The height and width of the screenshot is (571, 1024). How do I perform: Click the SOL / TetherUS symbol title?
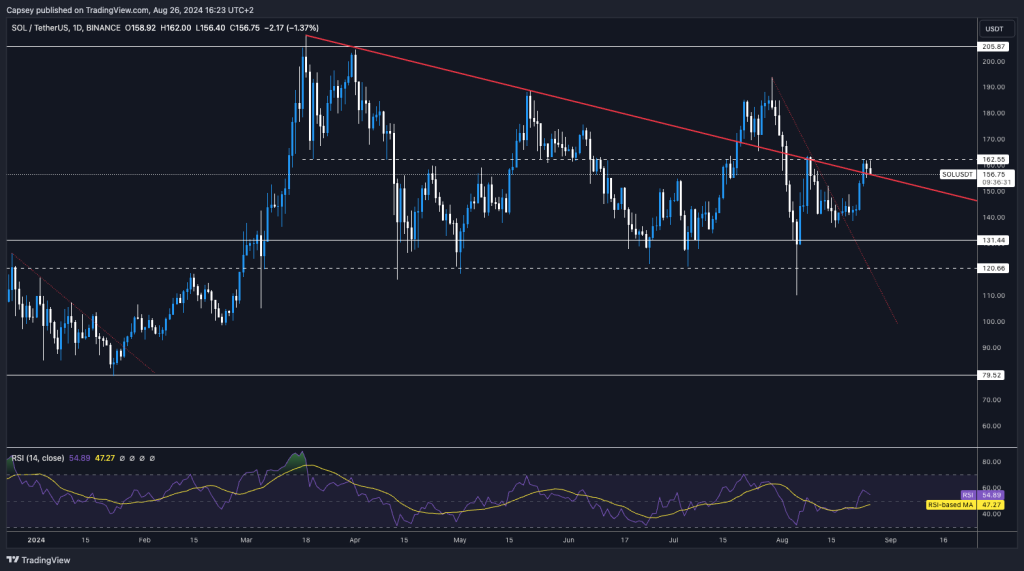50,28
